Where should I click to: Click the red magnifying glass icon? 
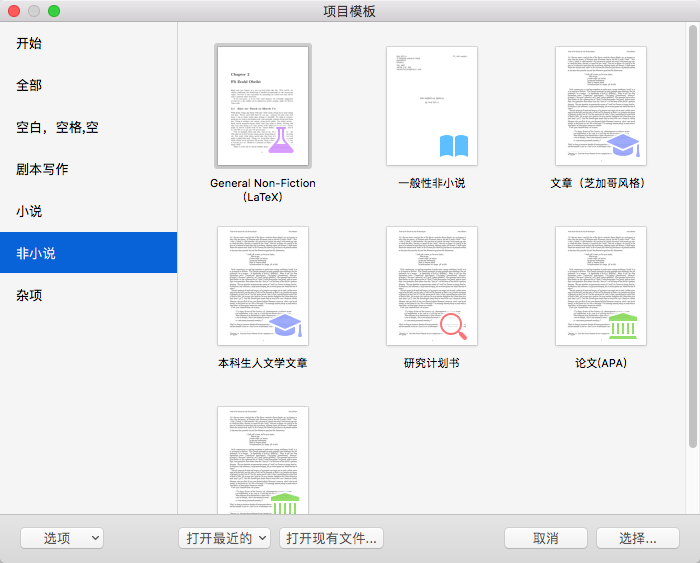coord(453,326)
